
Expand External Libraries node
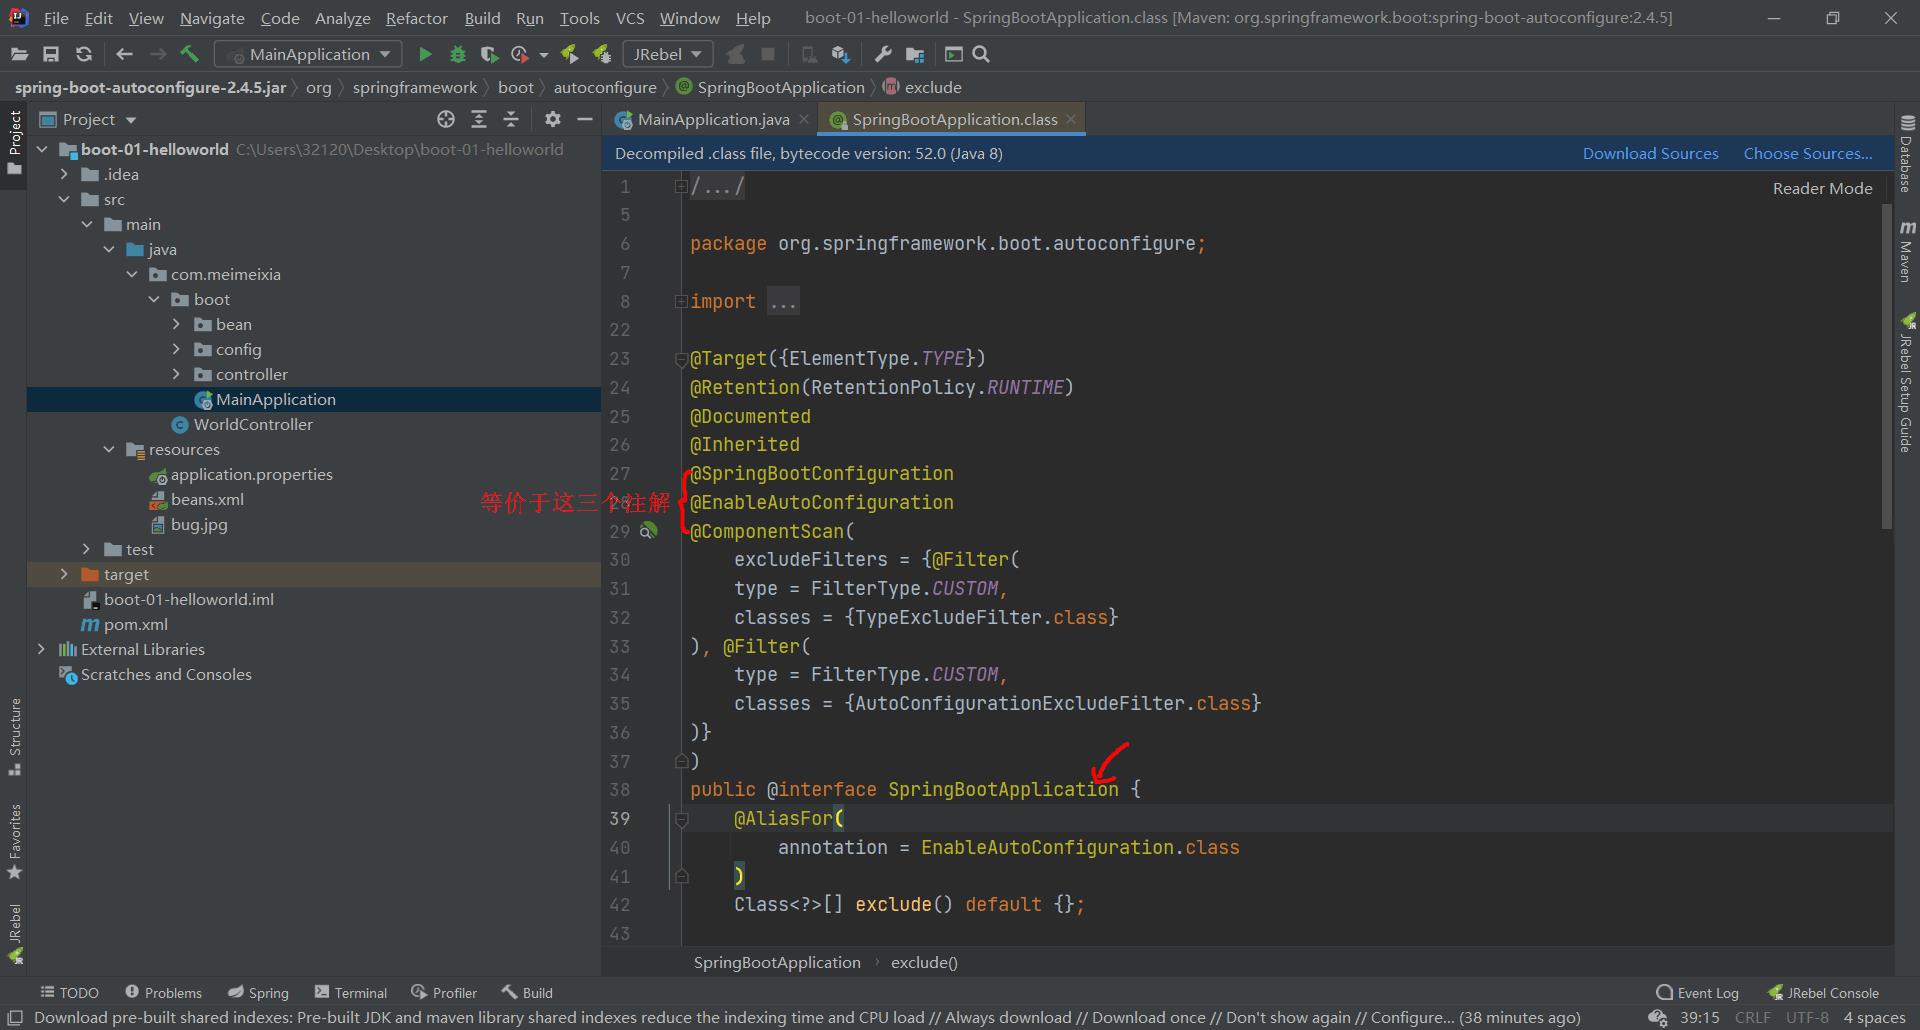tap(41, 649)
